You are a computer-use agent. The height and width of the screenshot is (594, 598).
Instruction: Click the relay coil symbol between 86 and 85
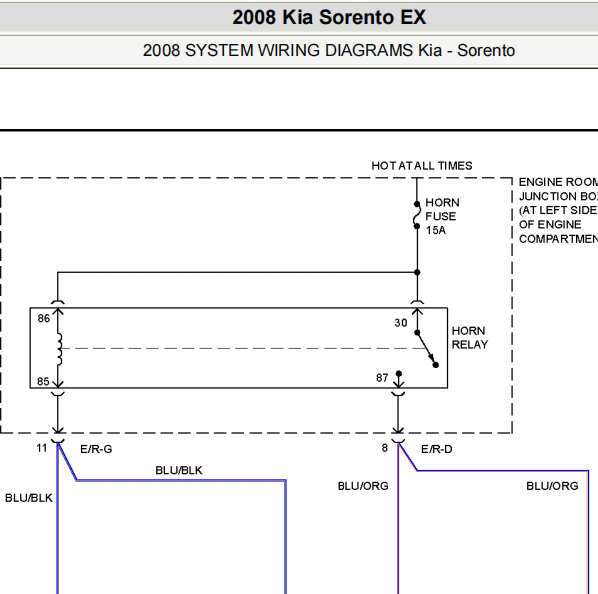59,349
